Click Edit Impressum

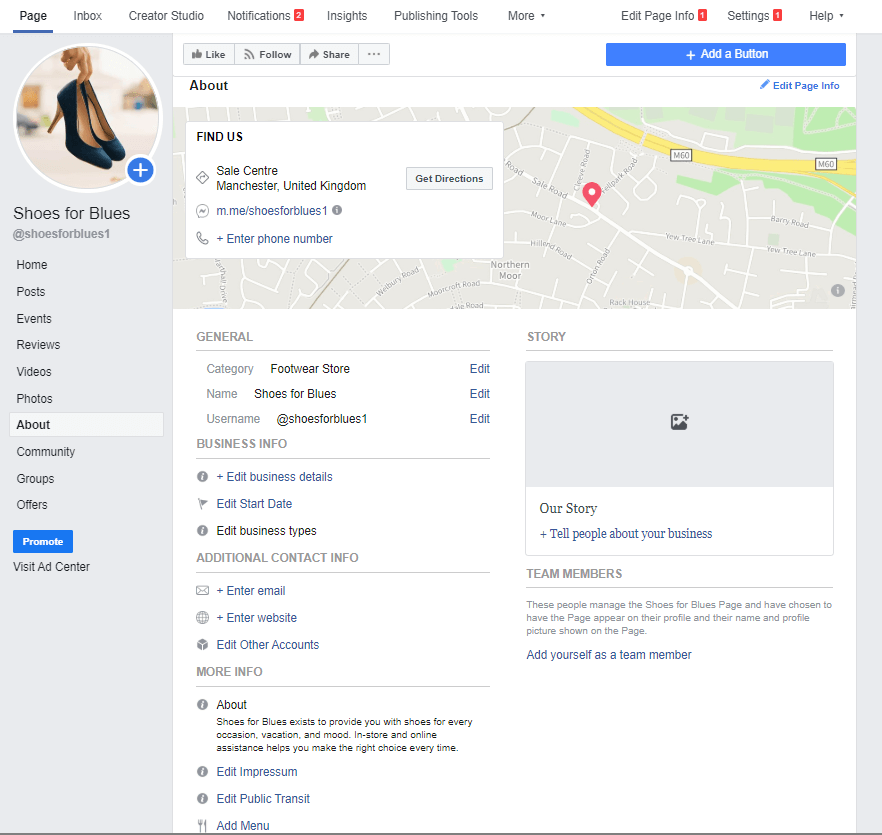point(257,771)
